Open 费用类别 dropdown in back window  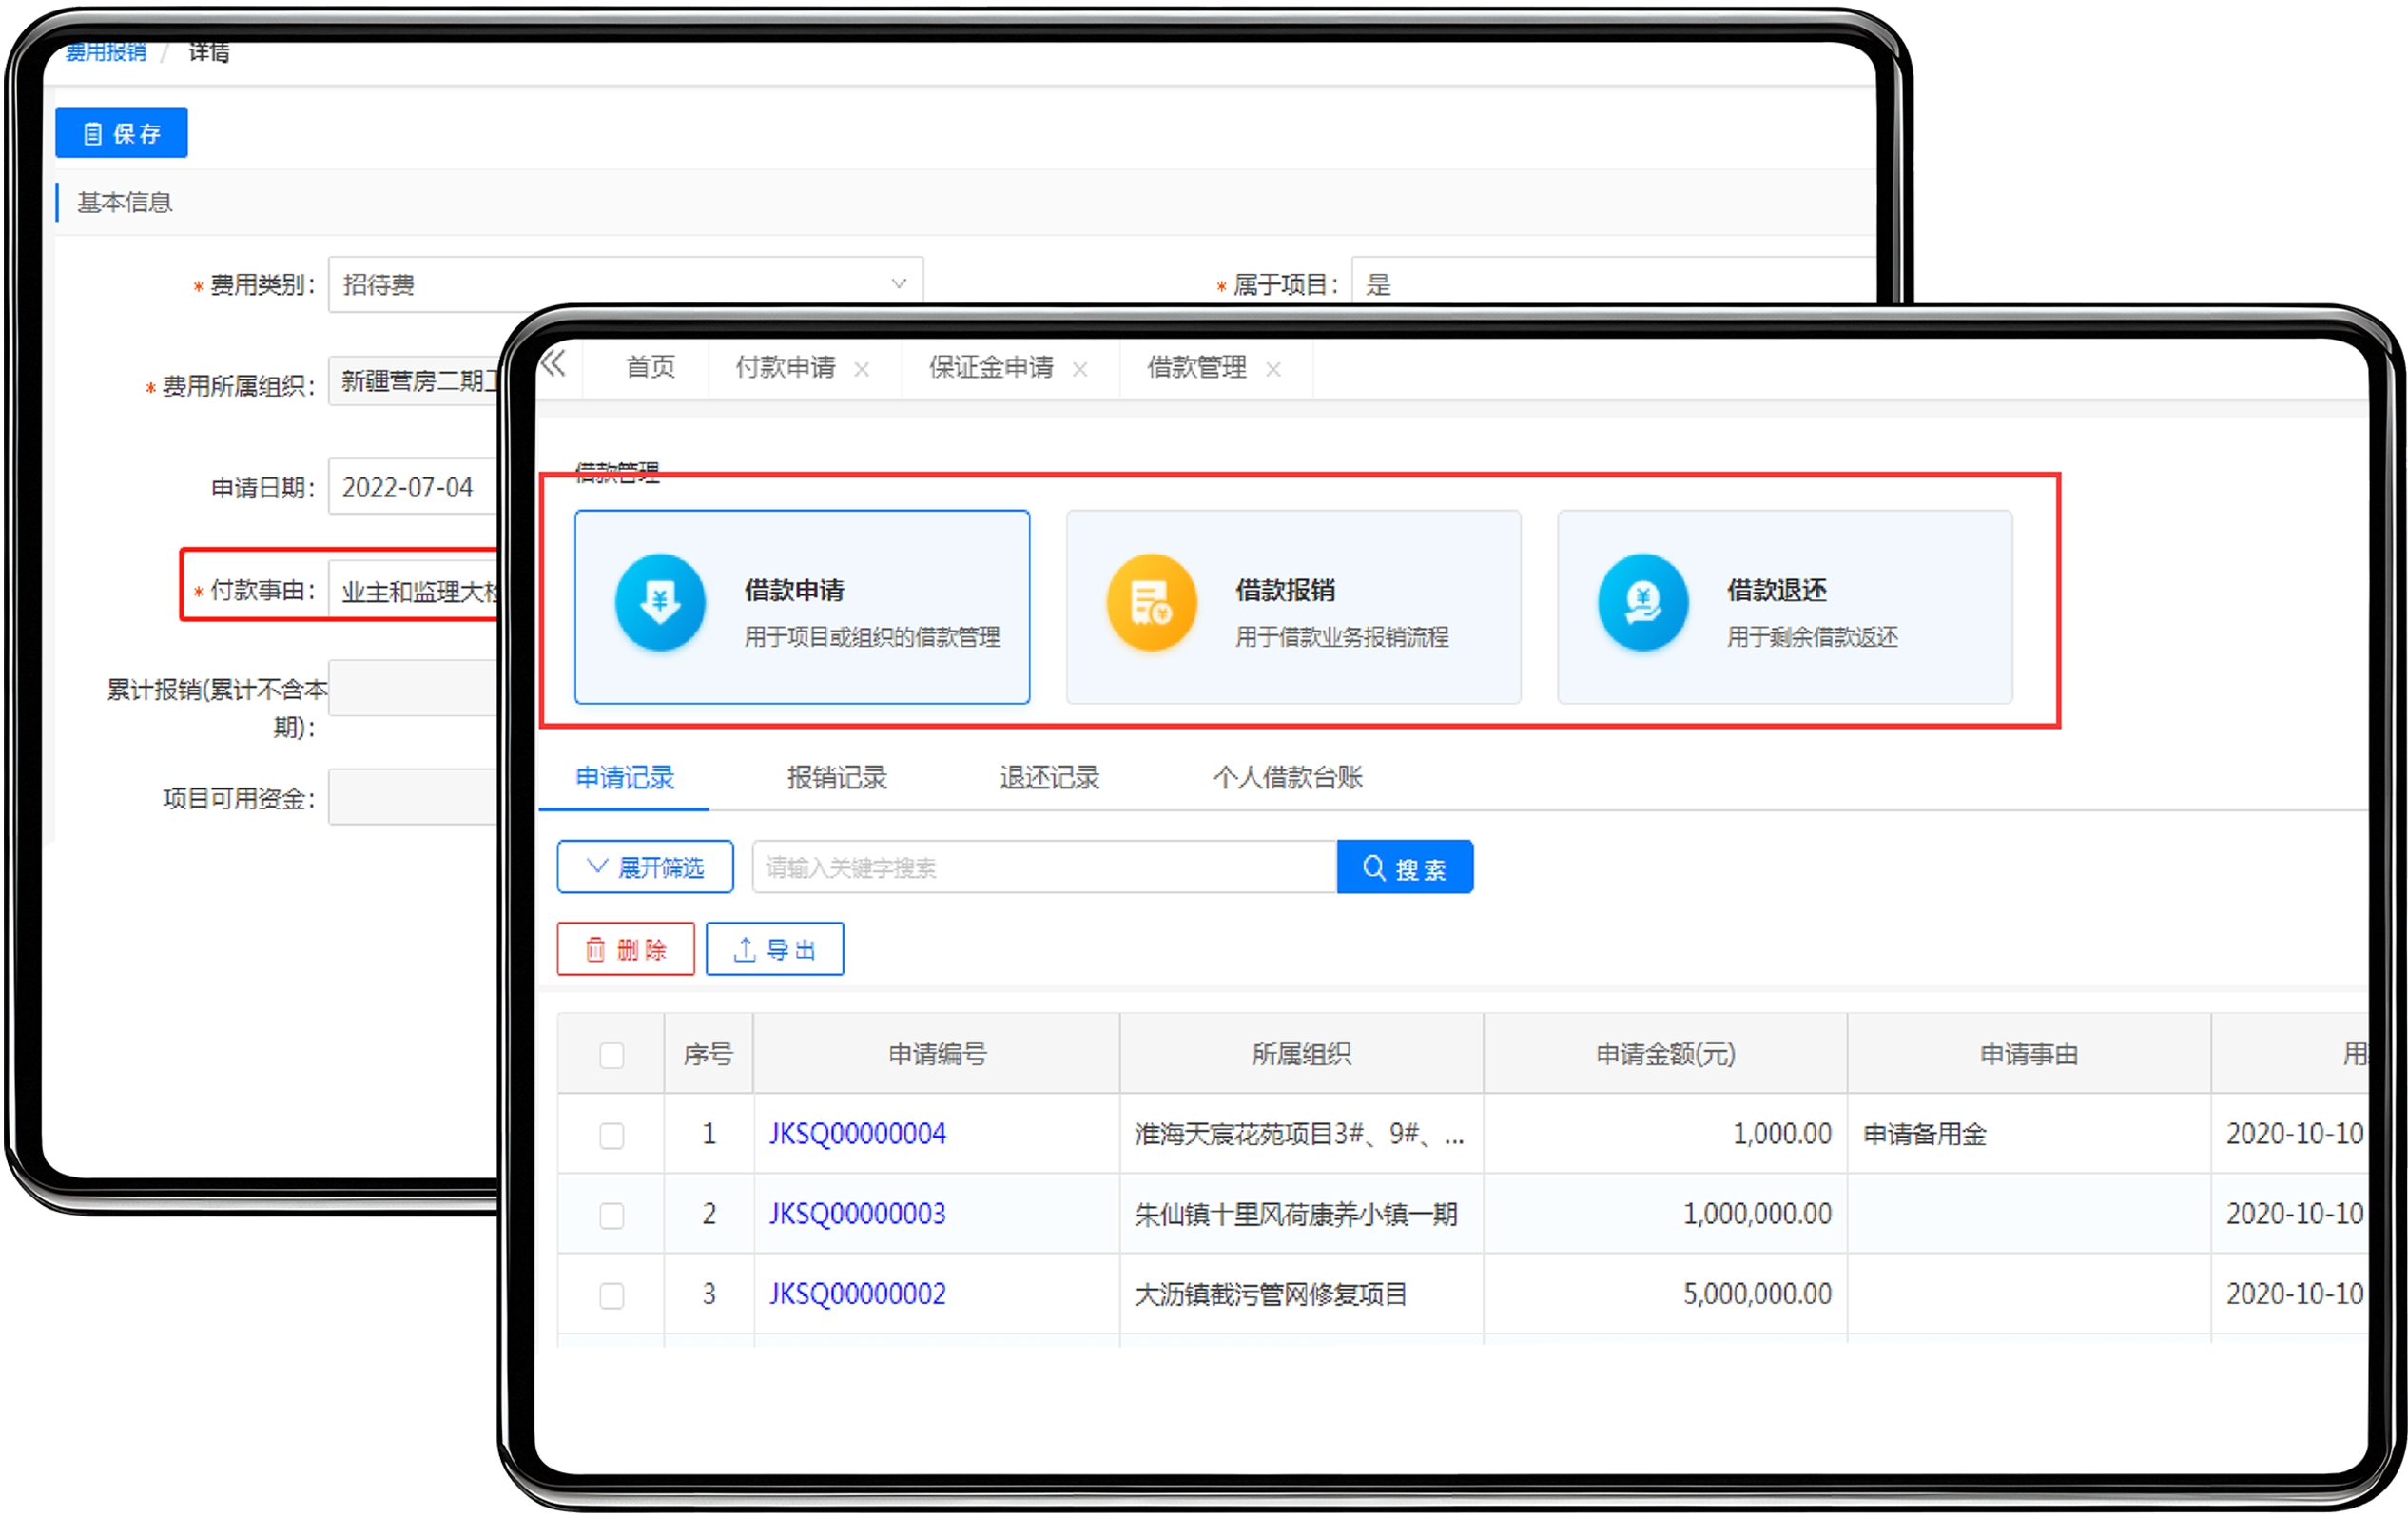(625, 284)
